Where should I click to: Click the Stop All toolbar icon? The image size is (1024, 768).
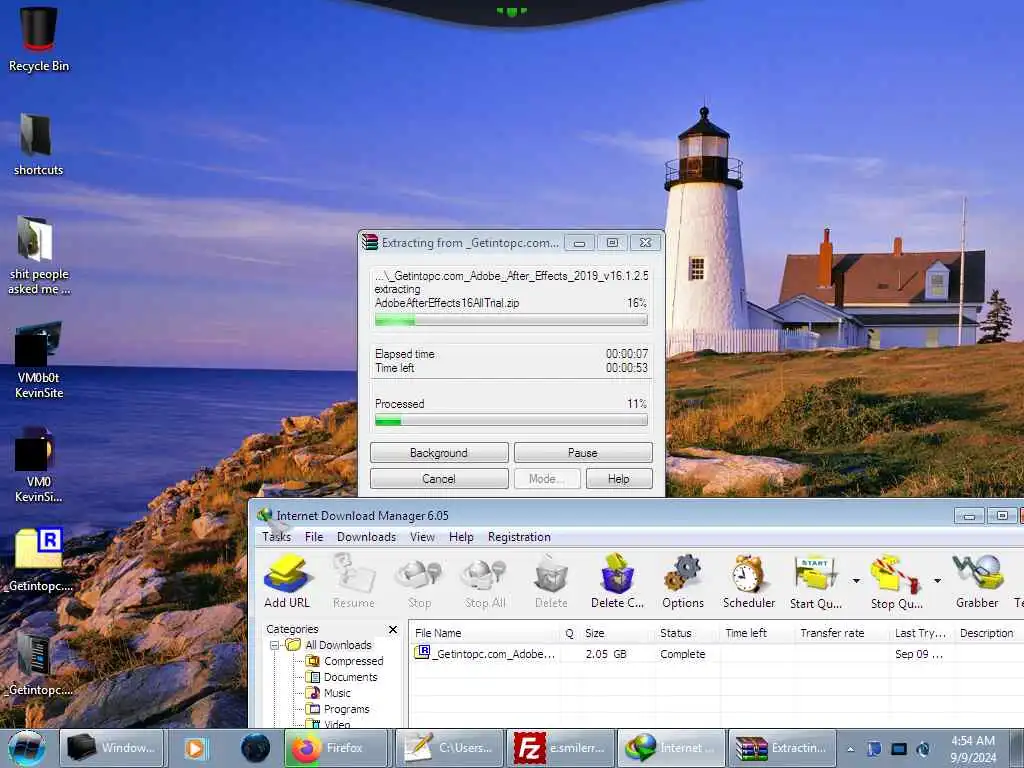click(x=485, y=581)
